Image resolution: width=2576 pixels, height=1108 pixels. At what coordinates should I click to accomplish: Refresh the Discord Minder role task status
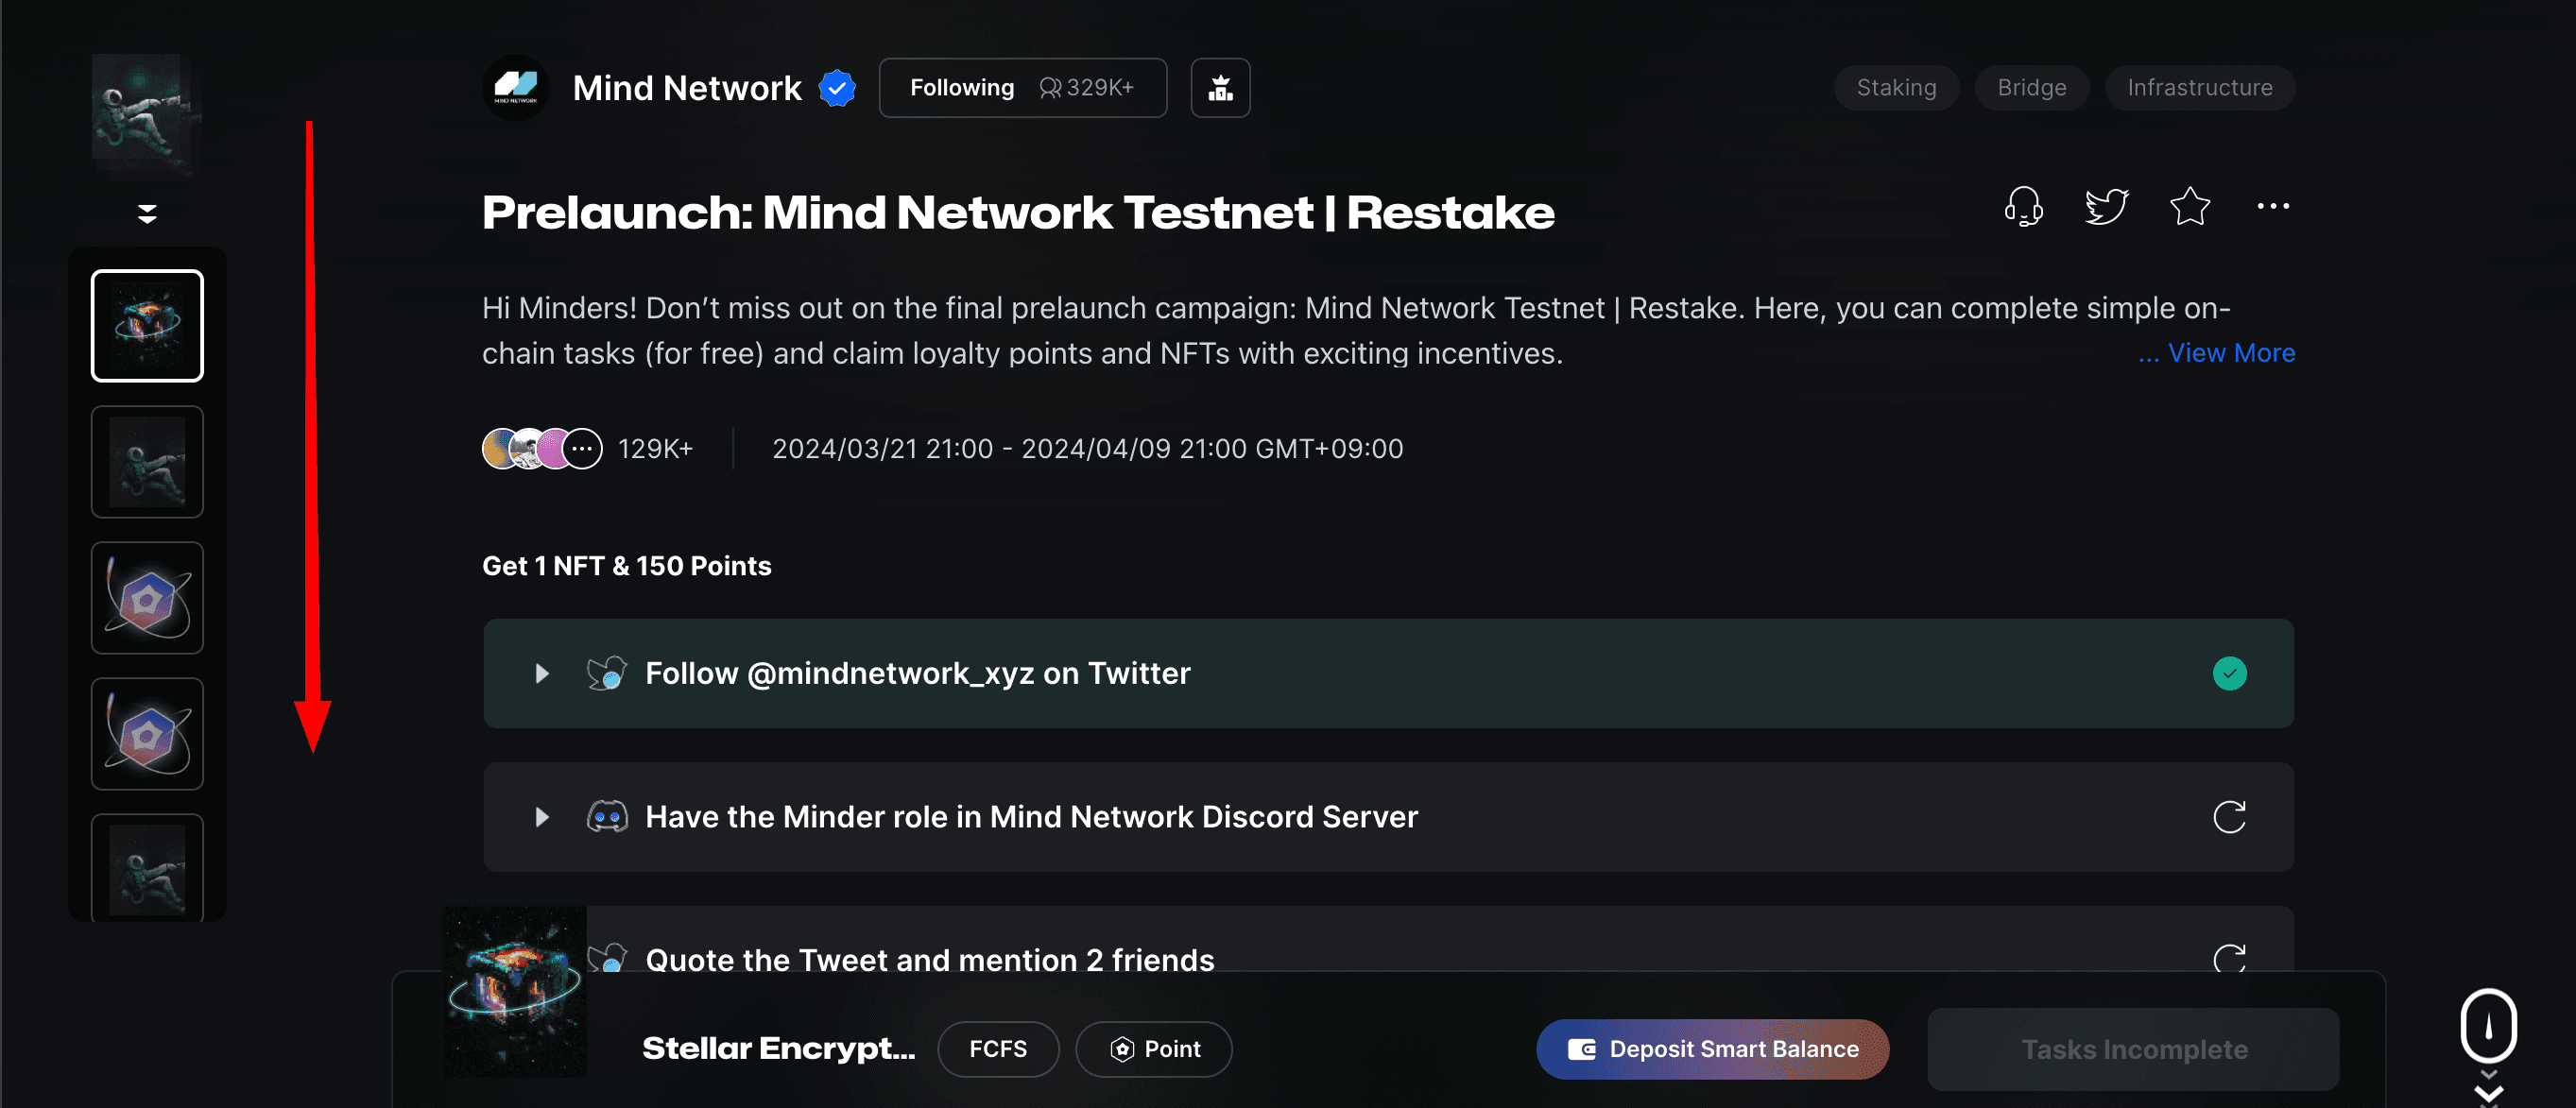click(x=2229, y=817)
